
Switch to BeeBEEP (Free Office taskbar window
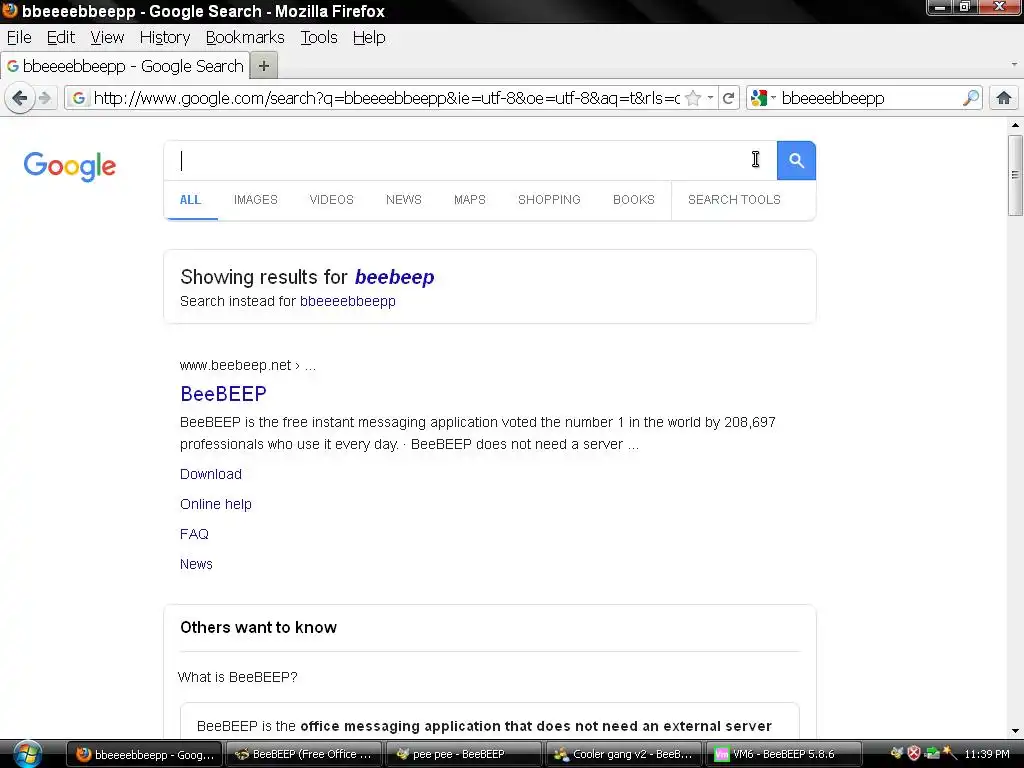pos(304,754)
